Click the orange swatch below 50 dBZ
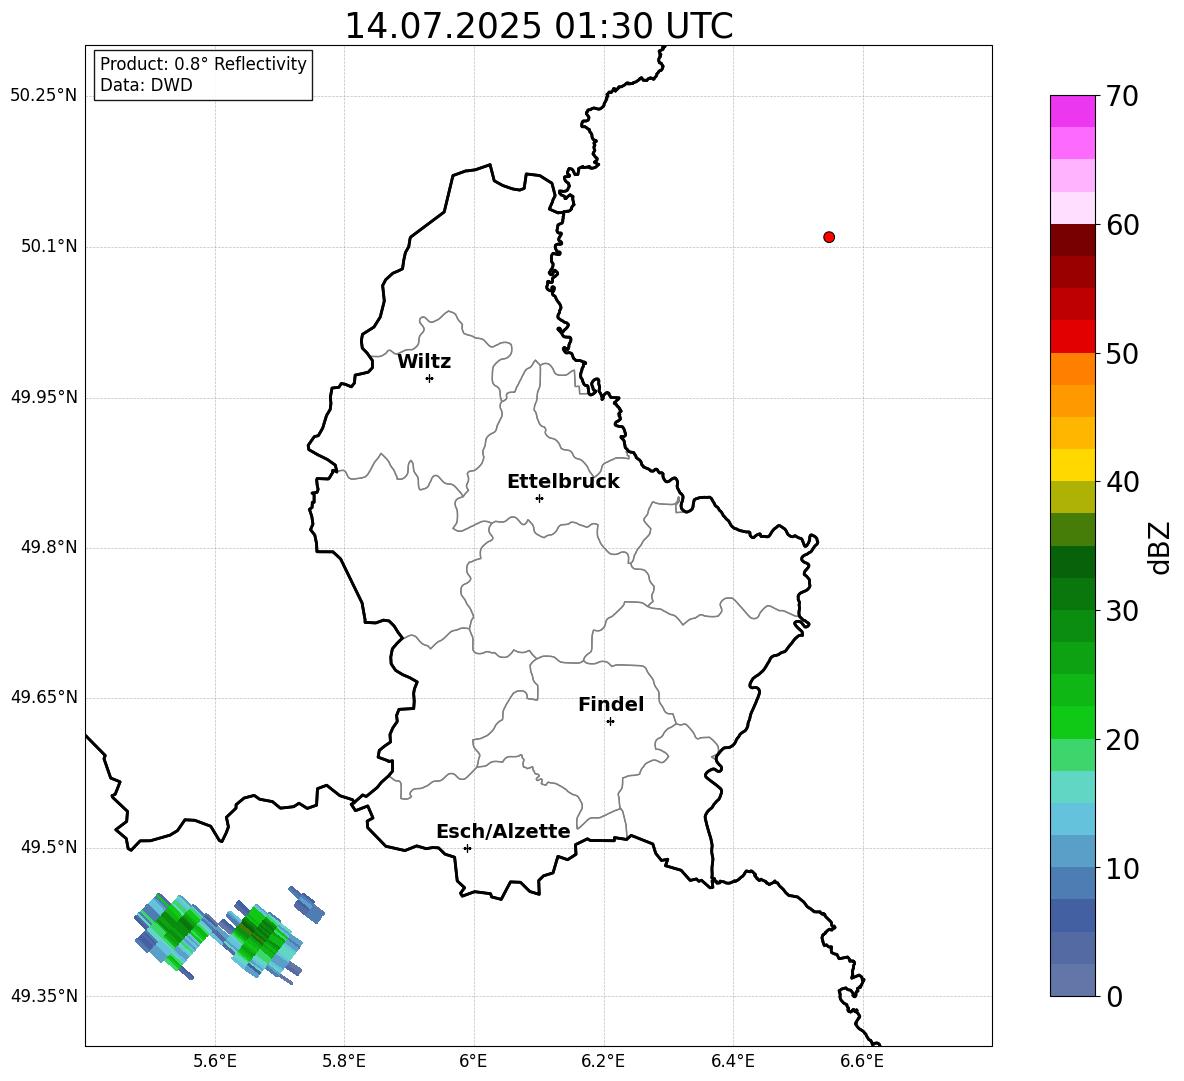The width and height of the screenshot is (1184, 1081). click(1073, 369)
